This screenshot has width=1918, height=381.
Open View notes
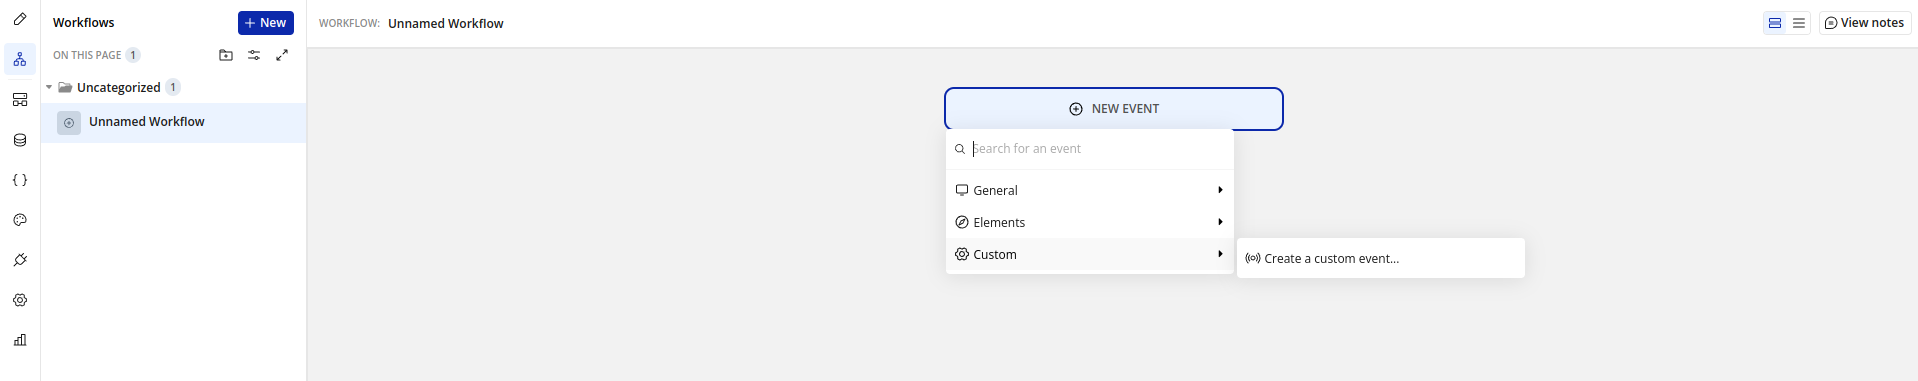pyautogui.click(x=1864, y=23)
